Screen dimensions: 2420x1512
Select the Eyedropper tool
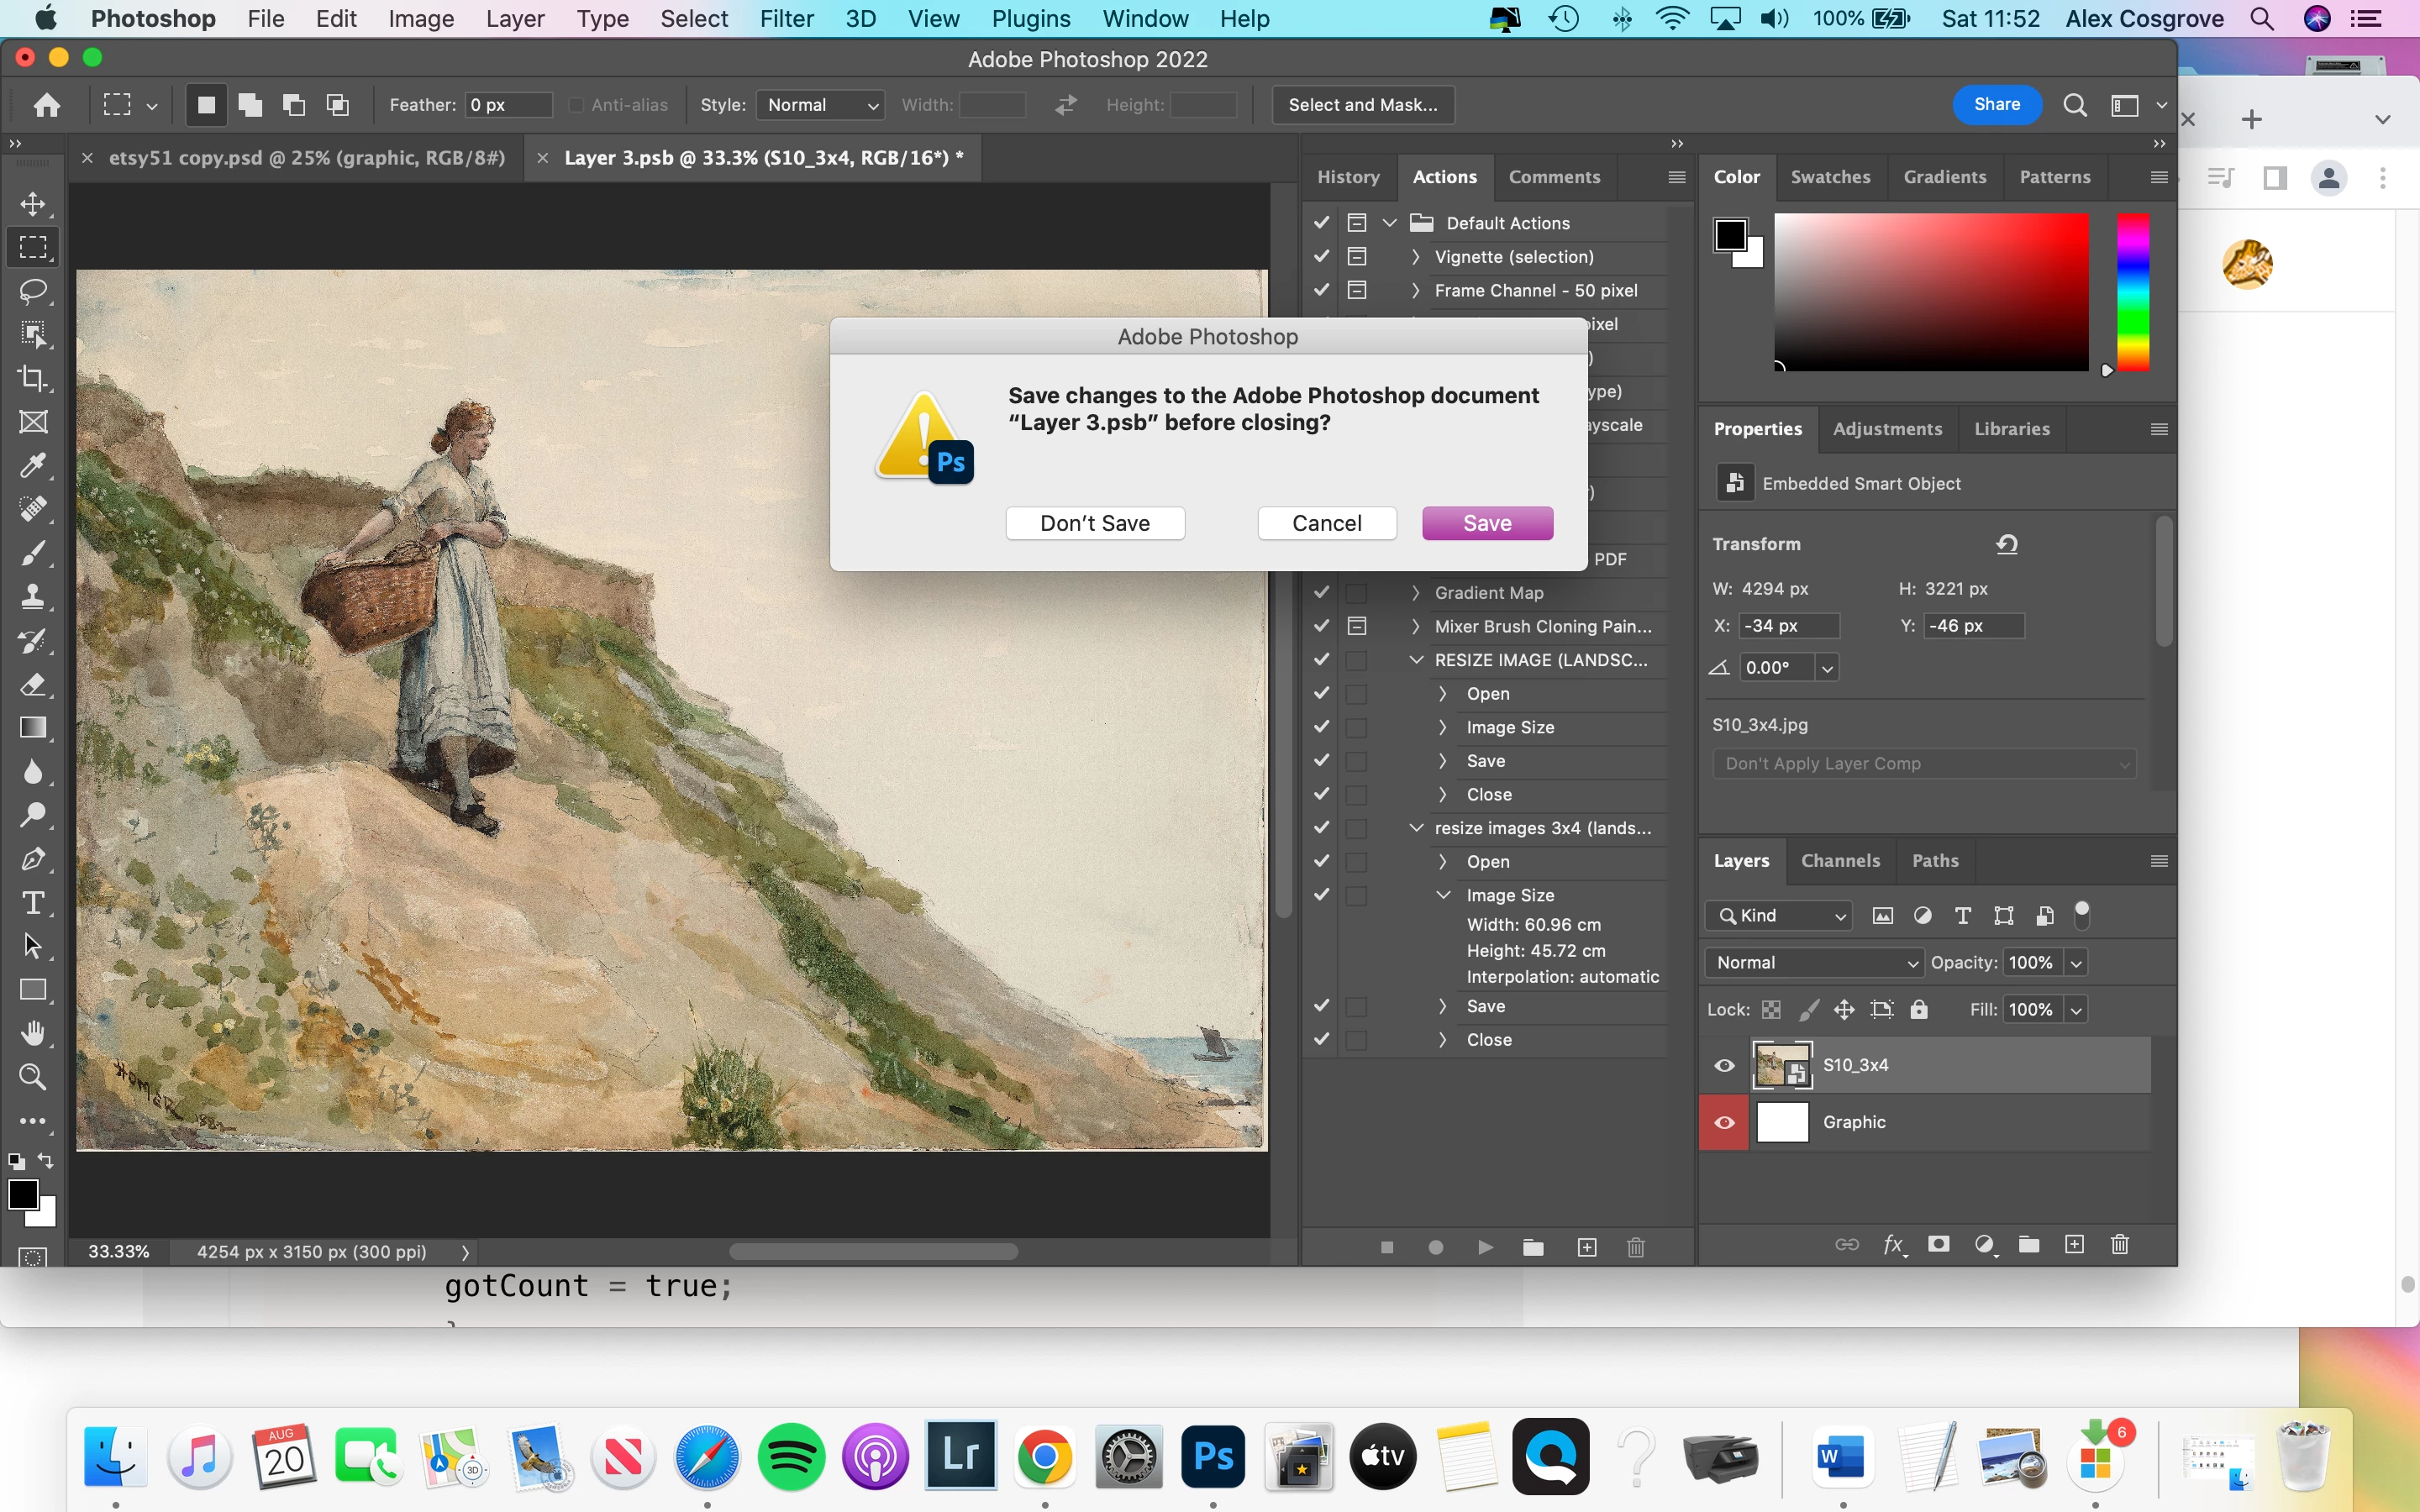tap(33, 466)
